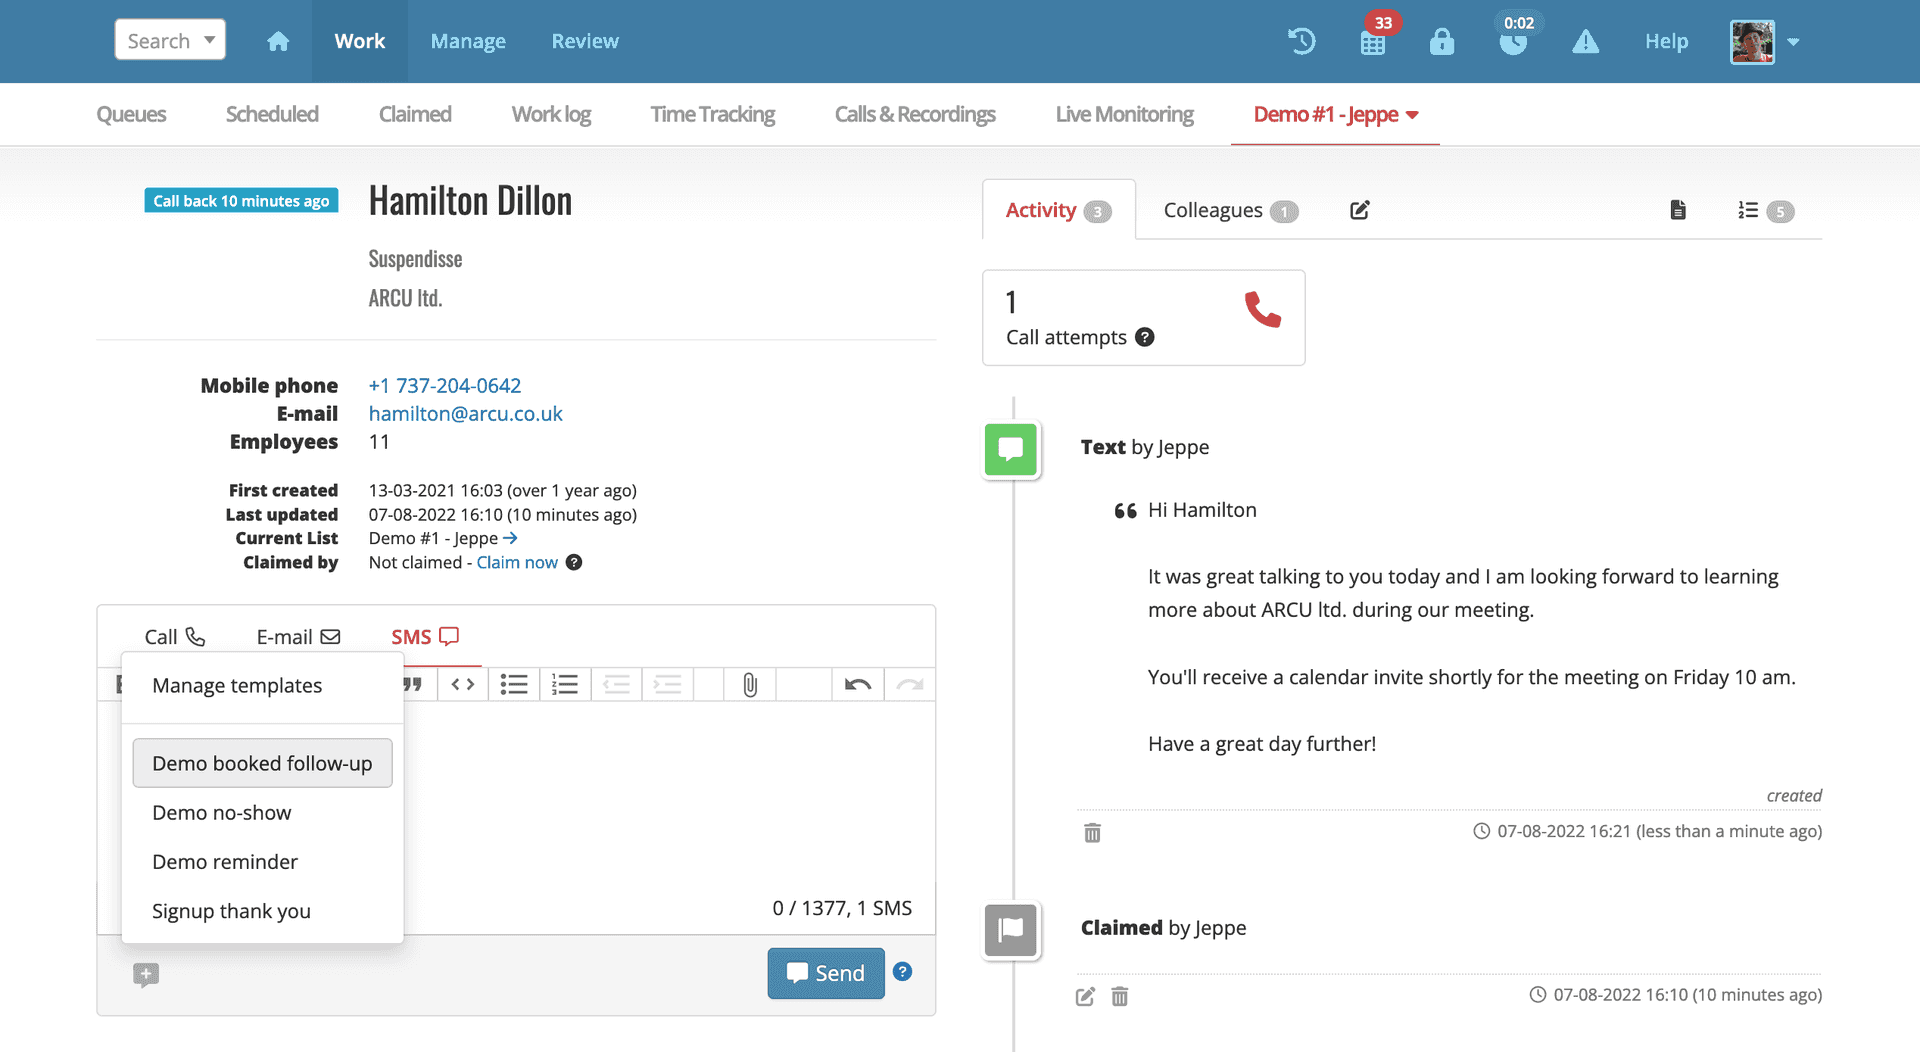Screen dimensions: 1920x1052
Task: Open the Search dropdown
Action: coord(170,40)
